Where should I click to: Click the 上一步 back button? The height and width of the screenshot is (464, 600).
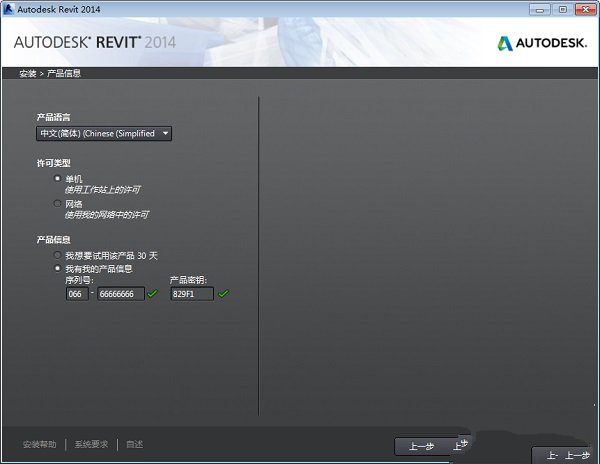(421, 446)
